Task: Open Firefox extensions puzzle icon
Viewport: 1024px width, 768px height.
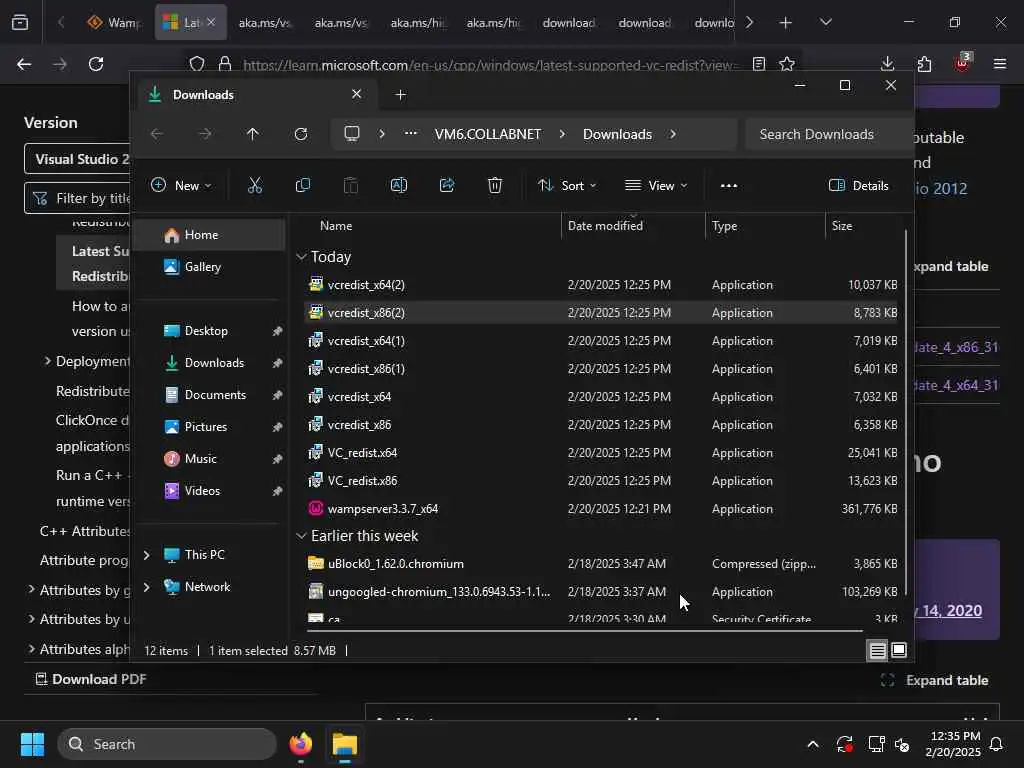Action: 924,64
